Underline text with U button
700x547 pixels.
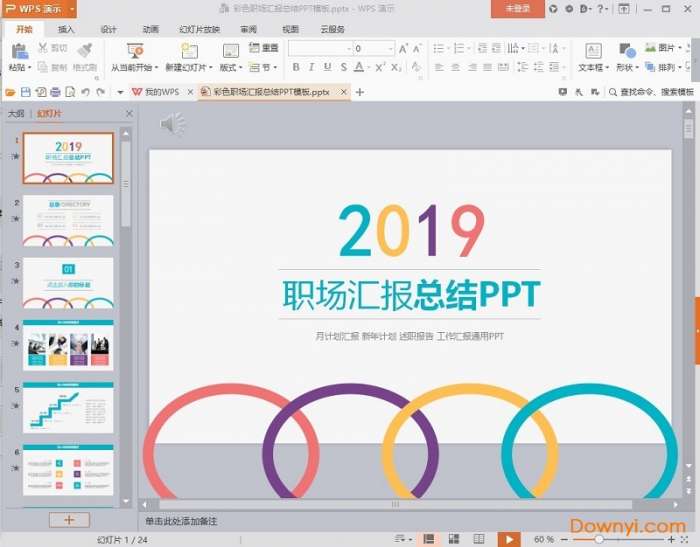point(327,67)
